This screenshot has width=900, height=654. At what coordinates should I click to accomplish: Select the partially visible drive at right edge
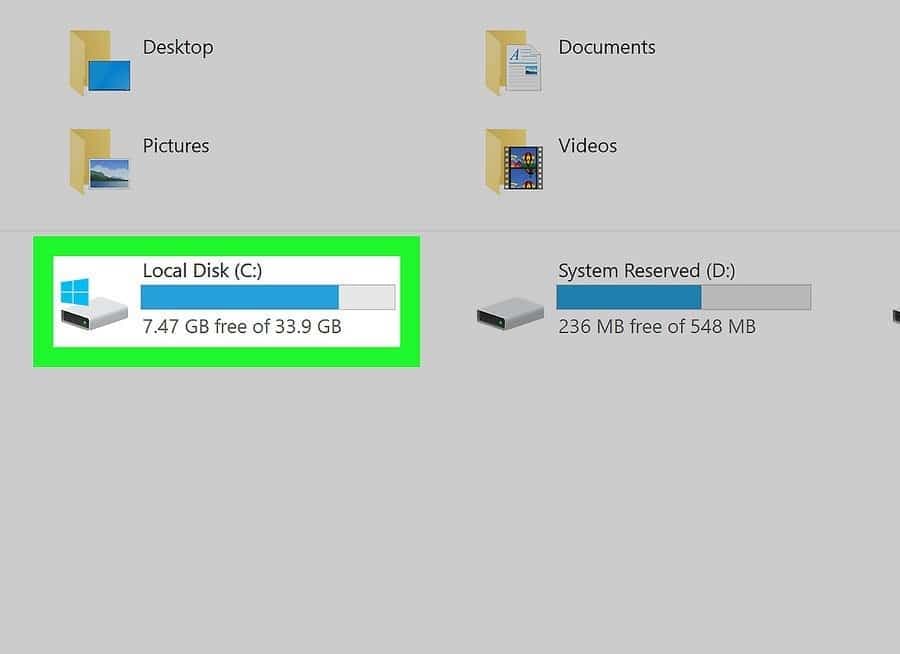point(895,316)
